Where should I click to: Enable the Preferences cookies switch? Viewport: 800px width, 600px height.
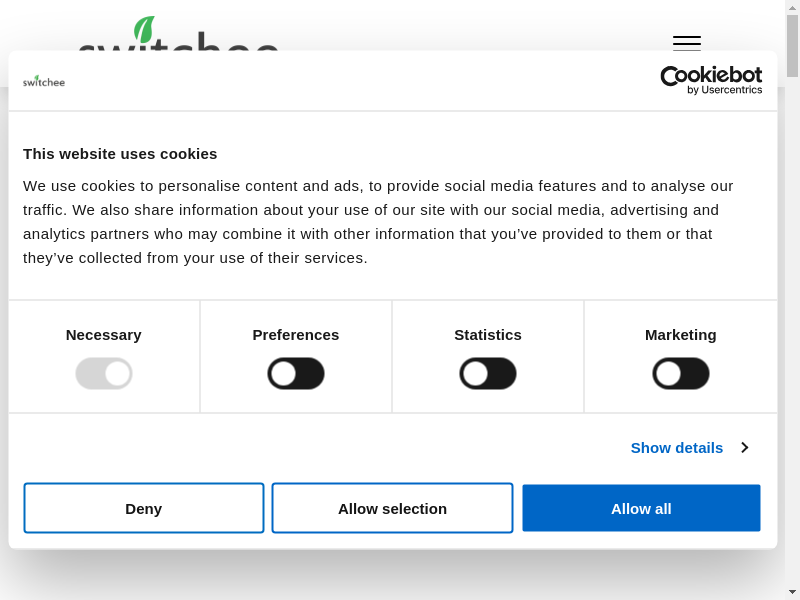tap(296, 374)
